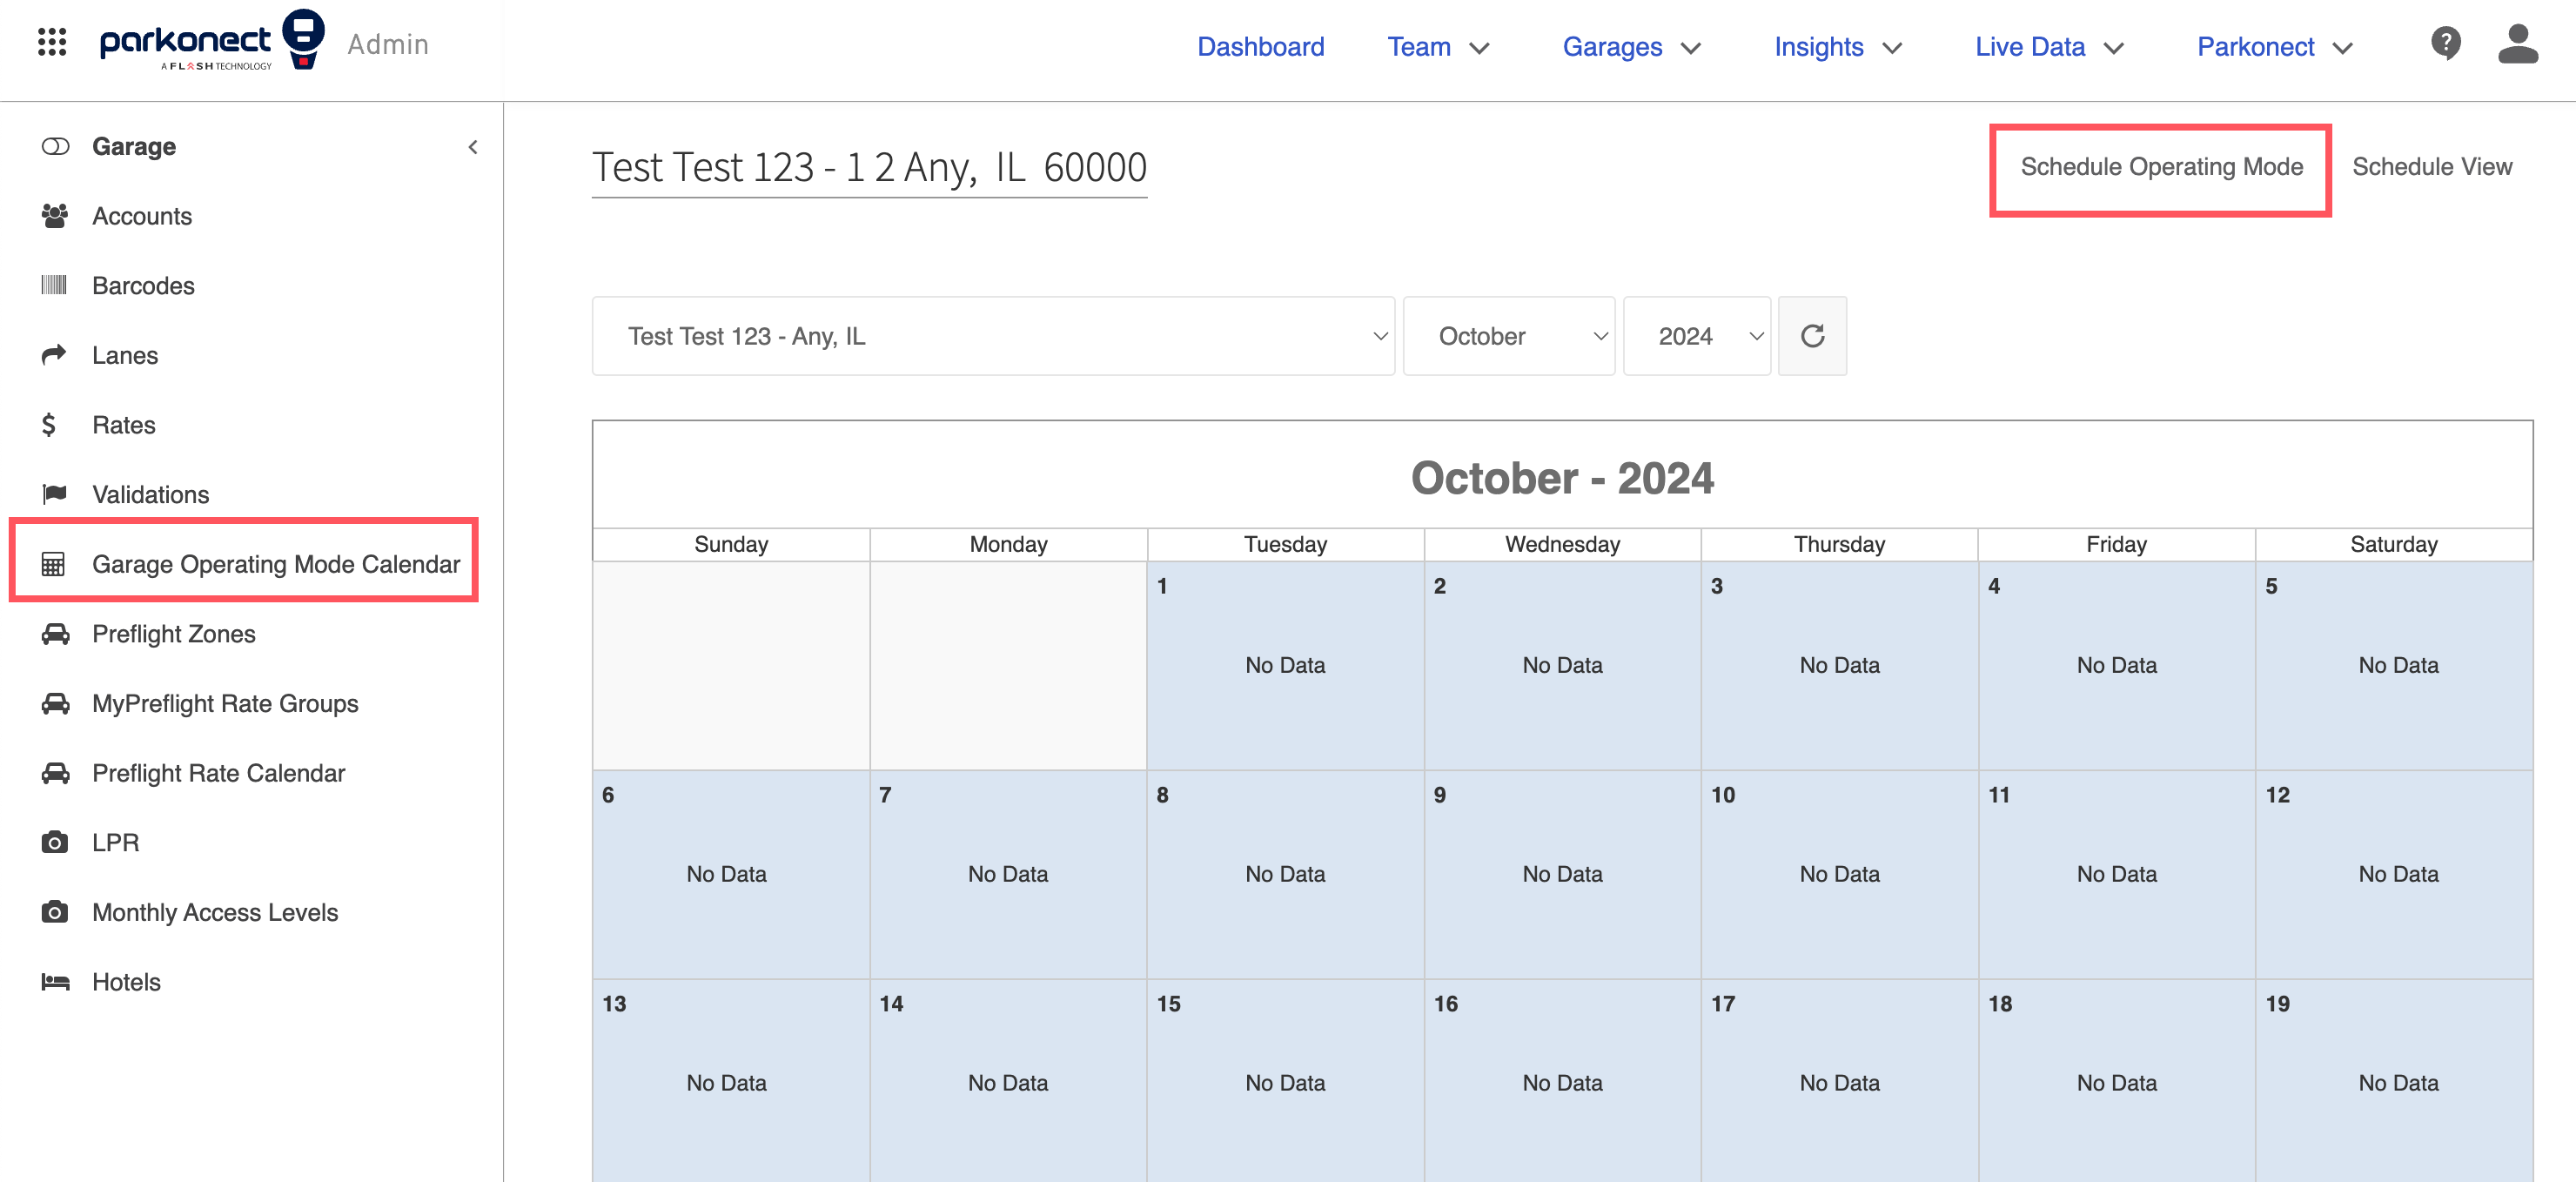Click Schedule Operating Mode button

coord(2160,167)
